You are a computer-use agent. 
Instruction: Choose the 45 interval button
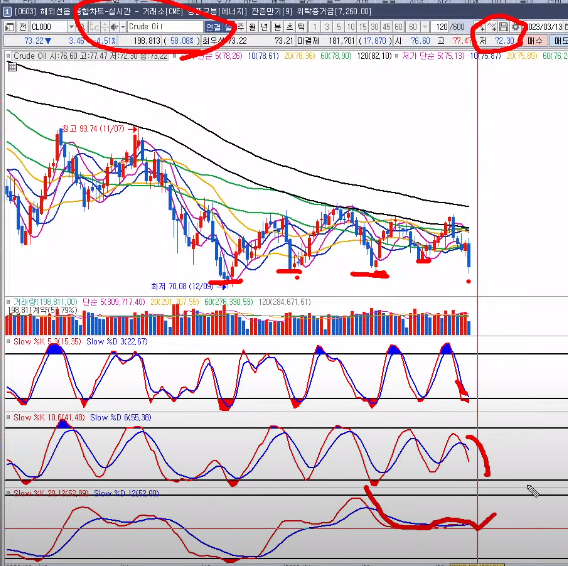click(x=387, y=27)
